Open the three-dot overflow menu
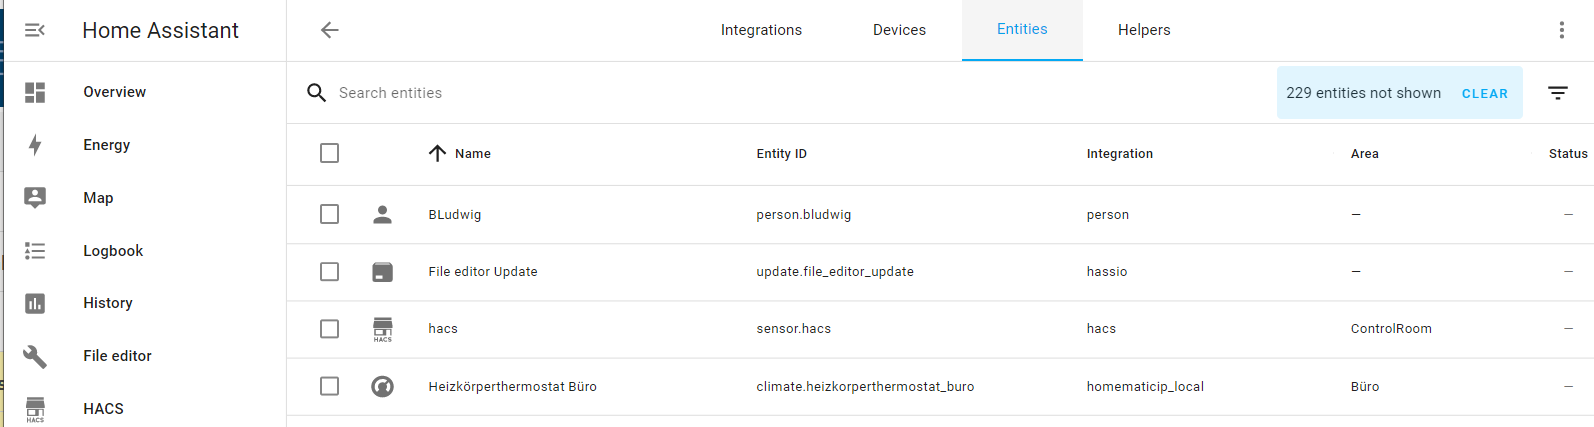This screenshot has height=427, width=1594. click(x=1561, y=30)
